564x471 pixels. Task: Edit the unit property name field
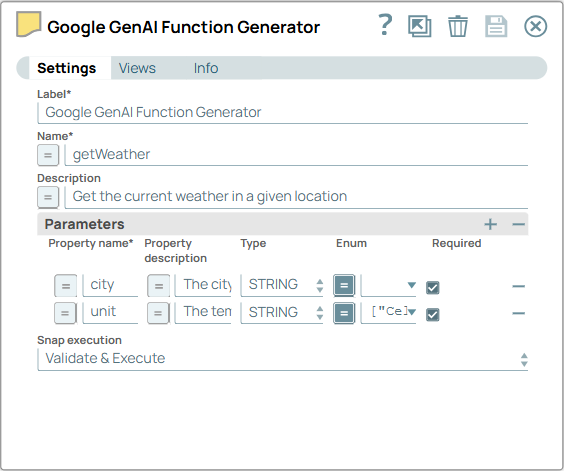pyautogui.click(x=110, y=312)
